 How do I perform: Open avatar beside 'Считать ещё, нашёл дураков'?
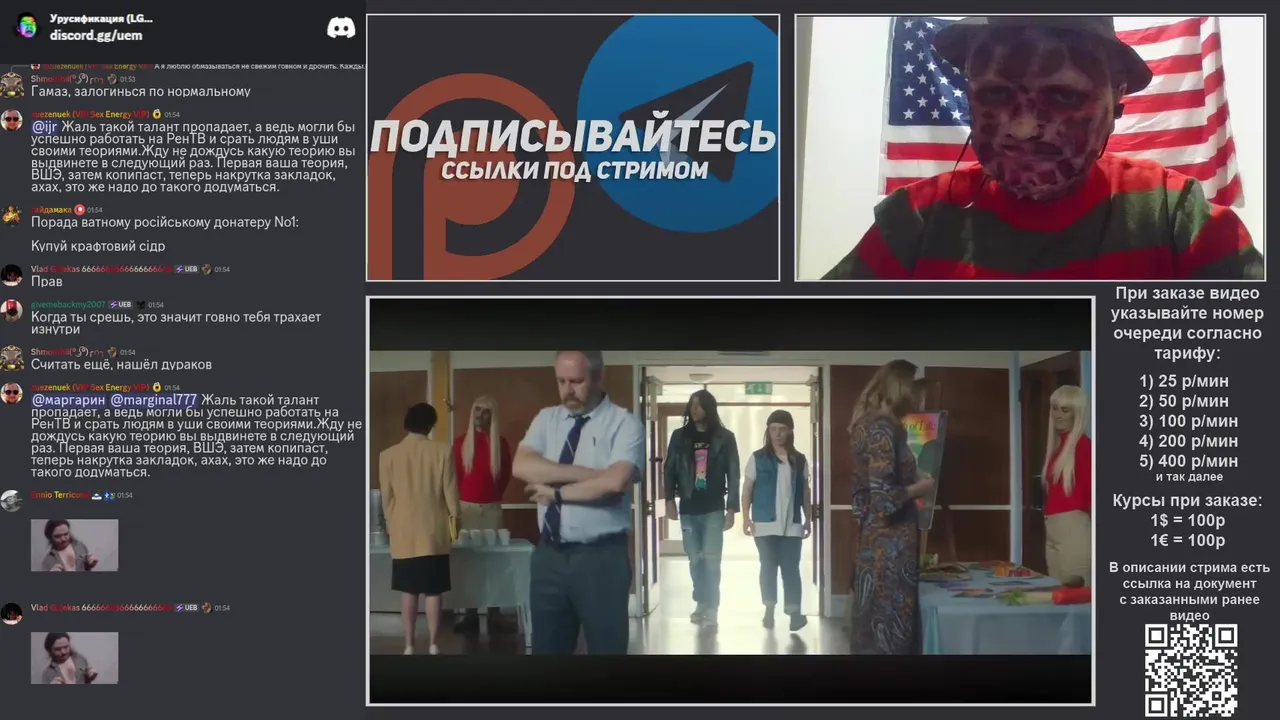click(12, 358)
